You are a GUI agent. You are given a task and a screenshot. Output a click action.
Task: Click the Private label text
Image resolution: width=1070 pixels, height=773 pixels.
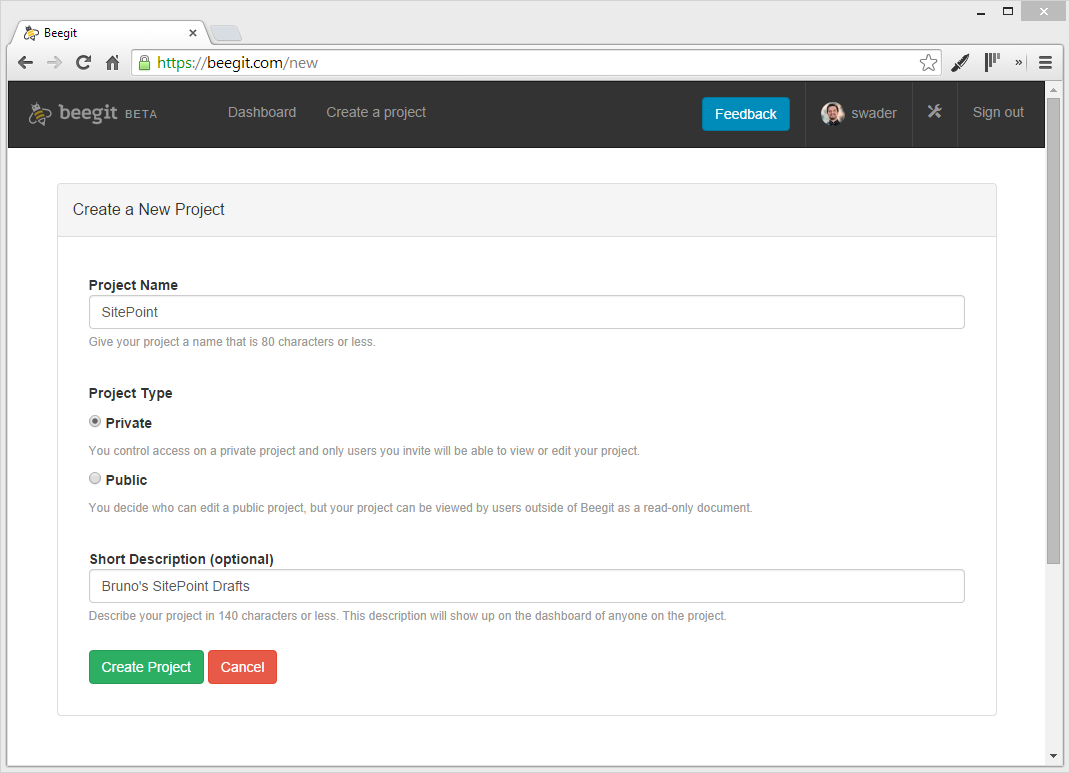(x=128, y=423)
